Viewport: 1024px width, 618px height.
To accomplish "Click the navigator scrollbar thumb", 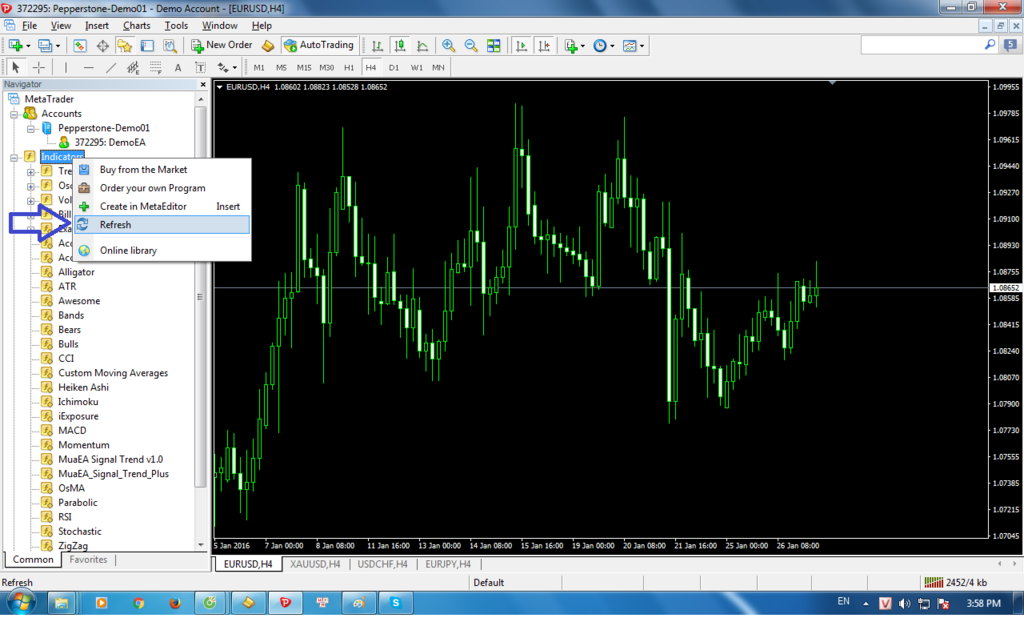I will coord(200,297).
